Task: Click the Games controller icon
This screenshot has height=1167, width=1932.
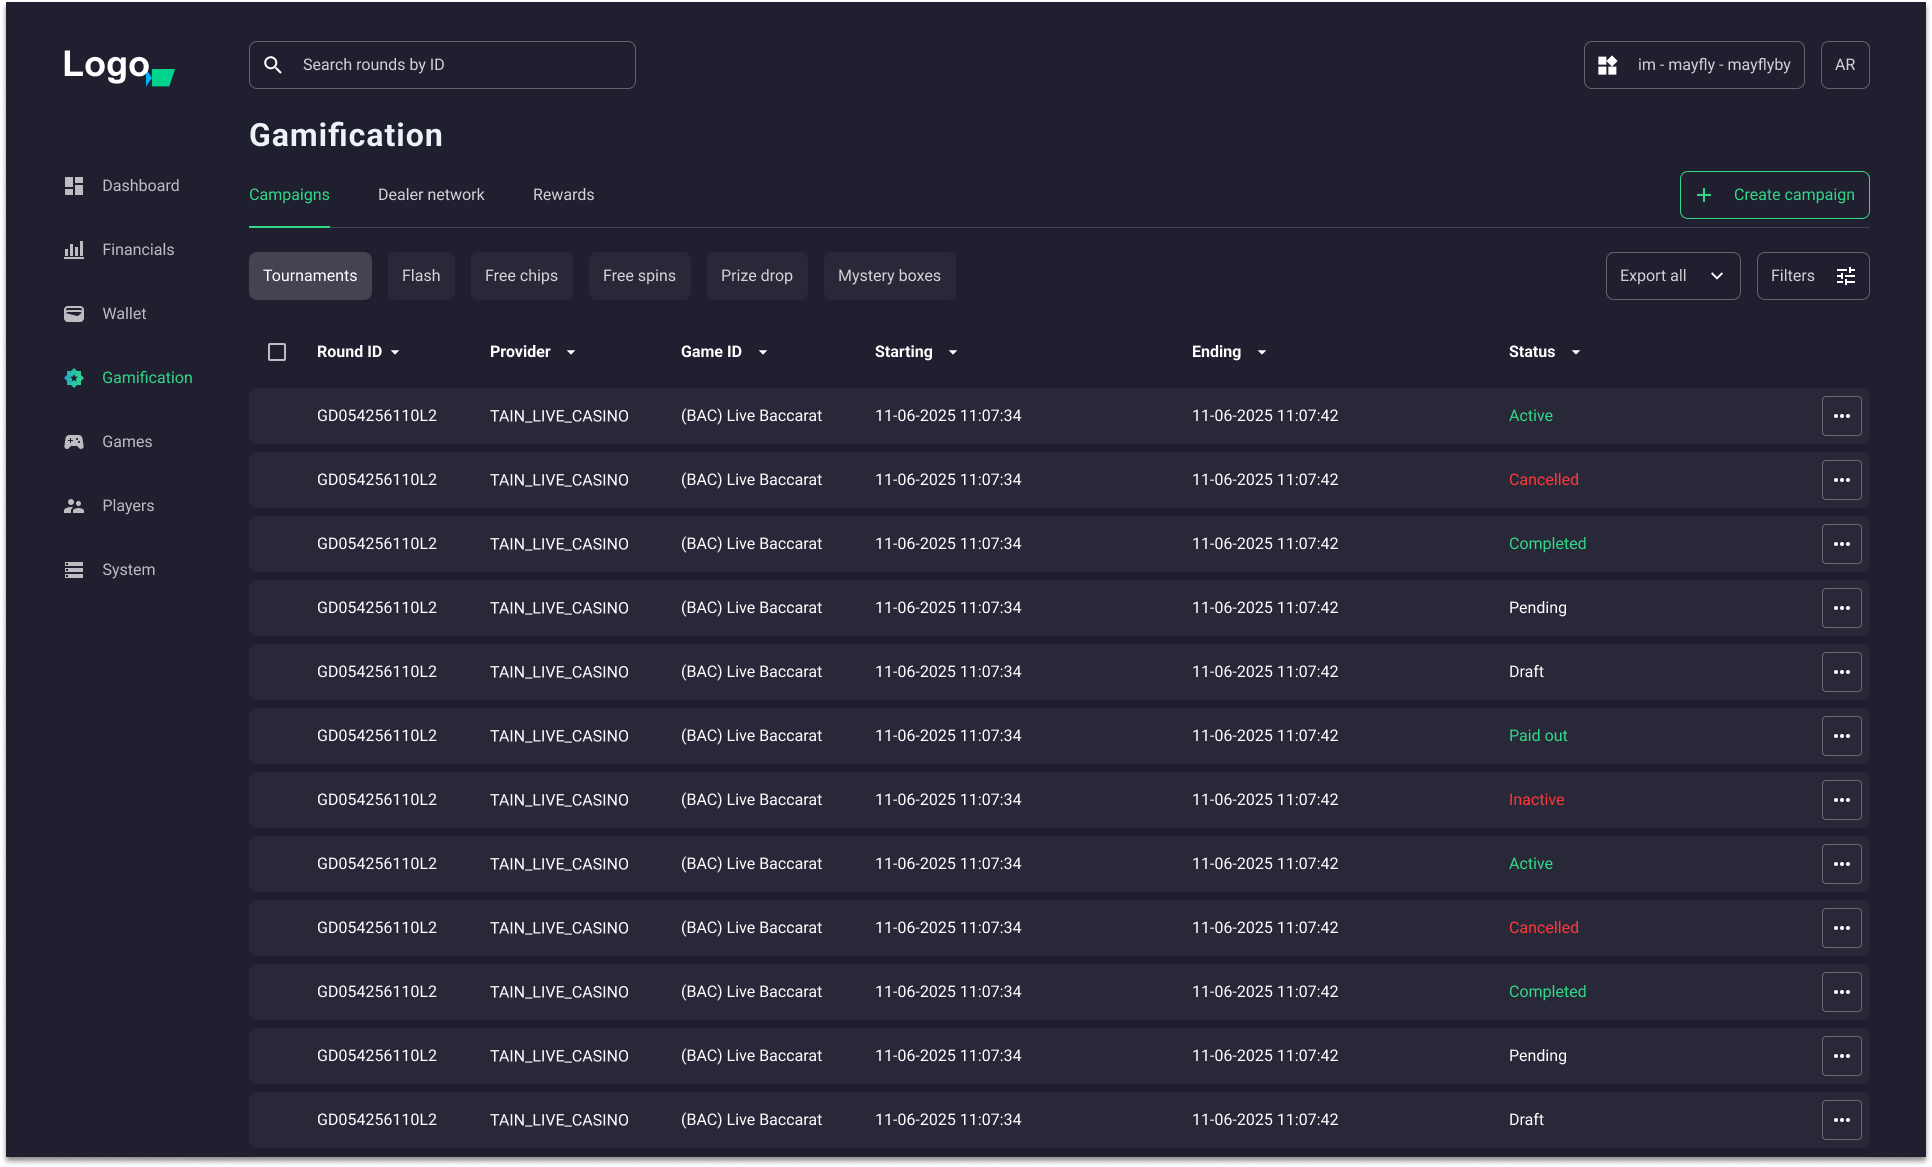Action: pyautogui.click(x=73, y=441)
